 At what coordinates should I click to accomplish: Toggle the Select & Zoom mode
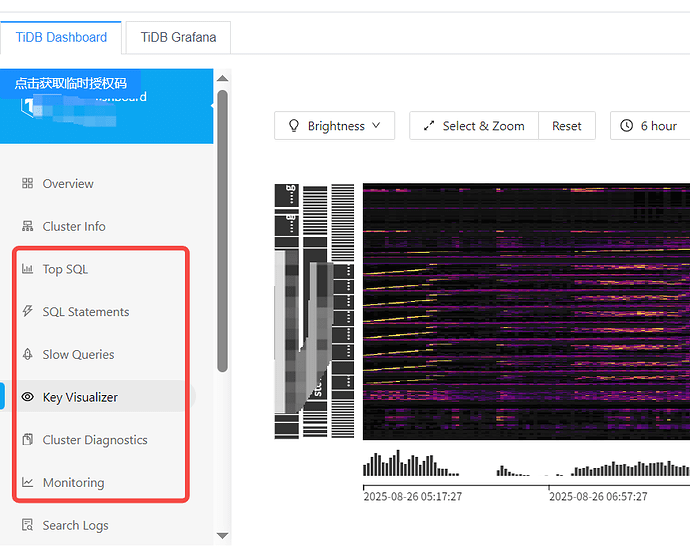point(474,126)
